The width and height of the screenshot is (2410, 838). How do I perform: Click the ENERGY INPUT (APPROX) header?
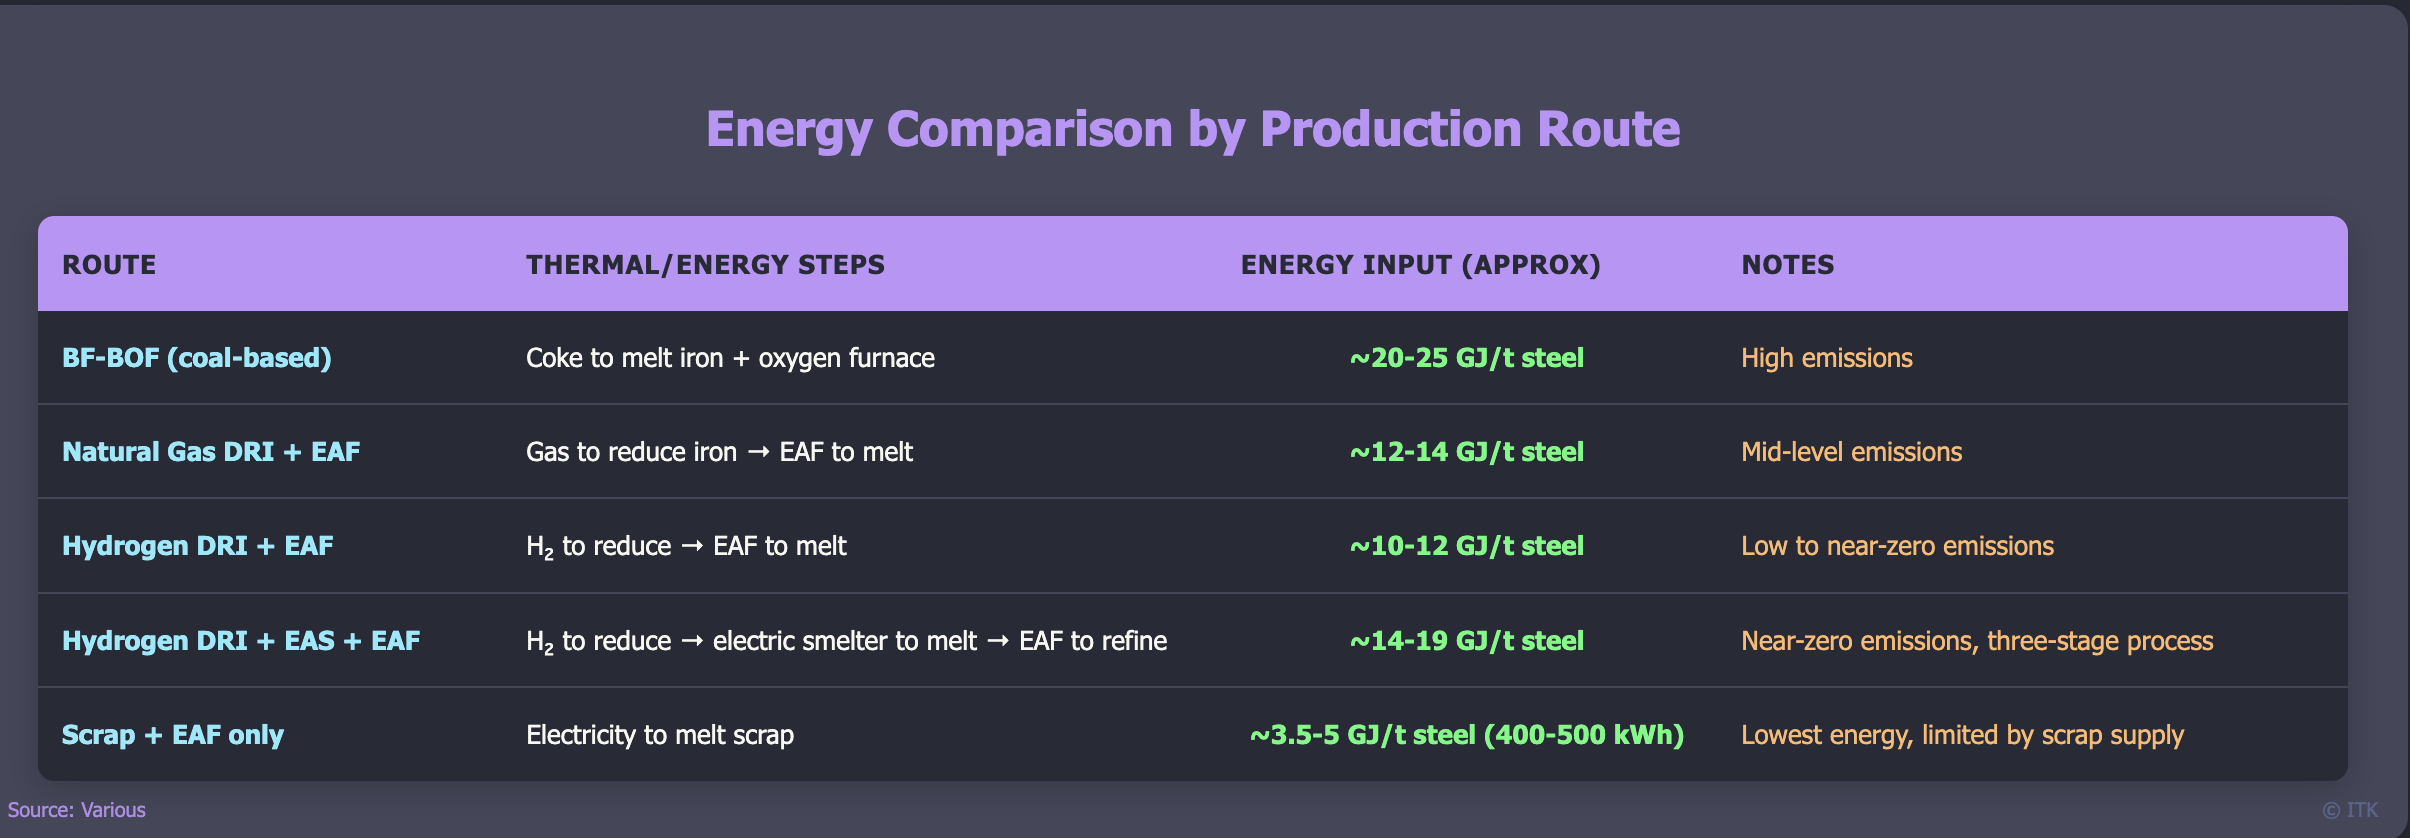click(x=1420, y=265)
